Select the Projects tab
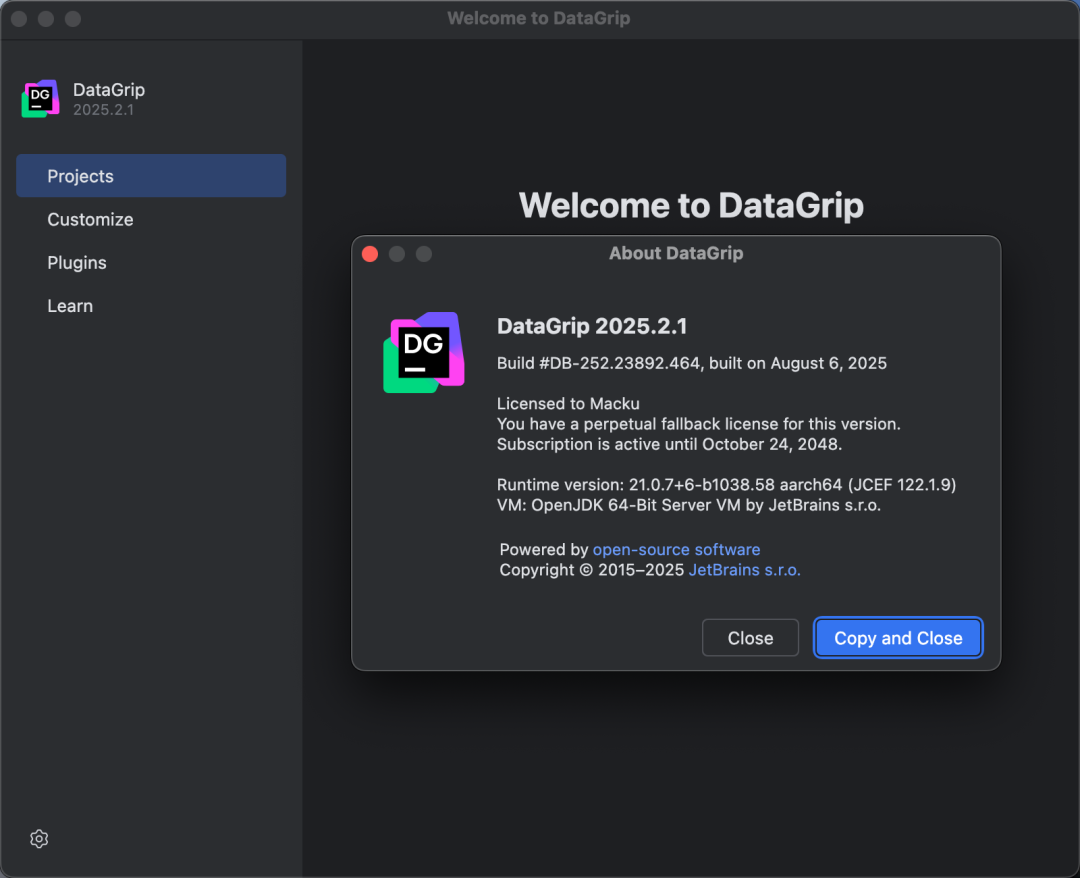Screen dimensions: 1080x878 click(151, 176)
